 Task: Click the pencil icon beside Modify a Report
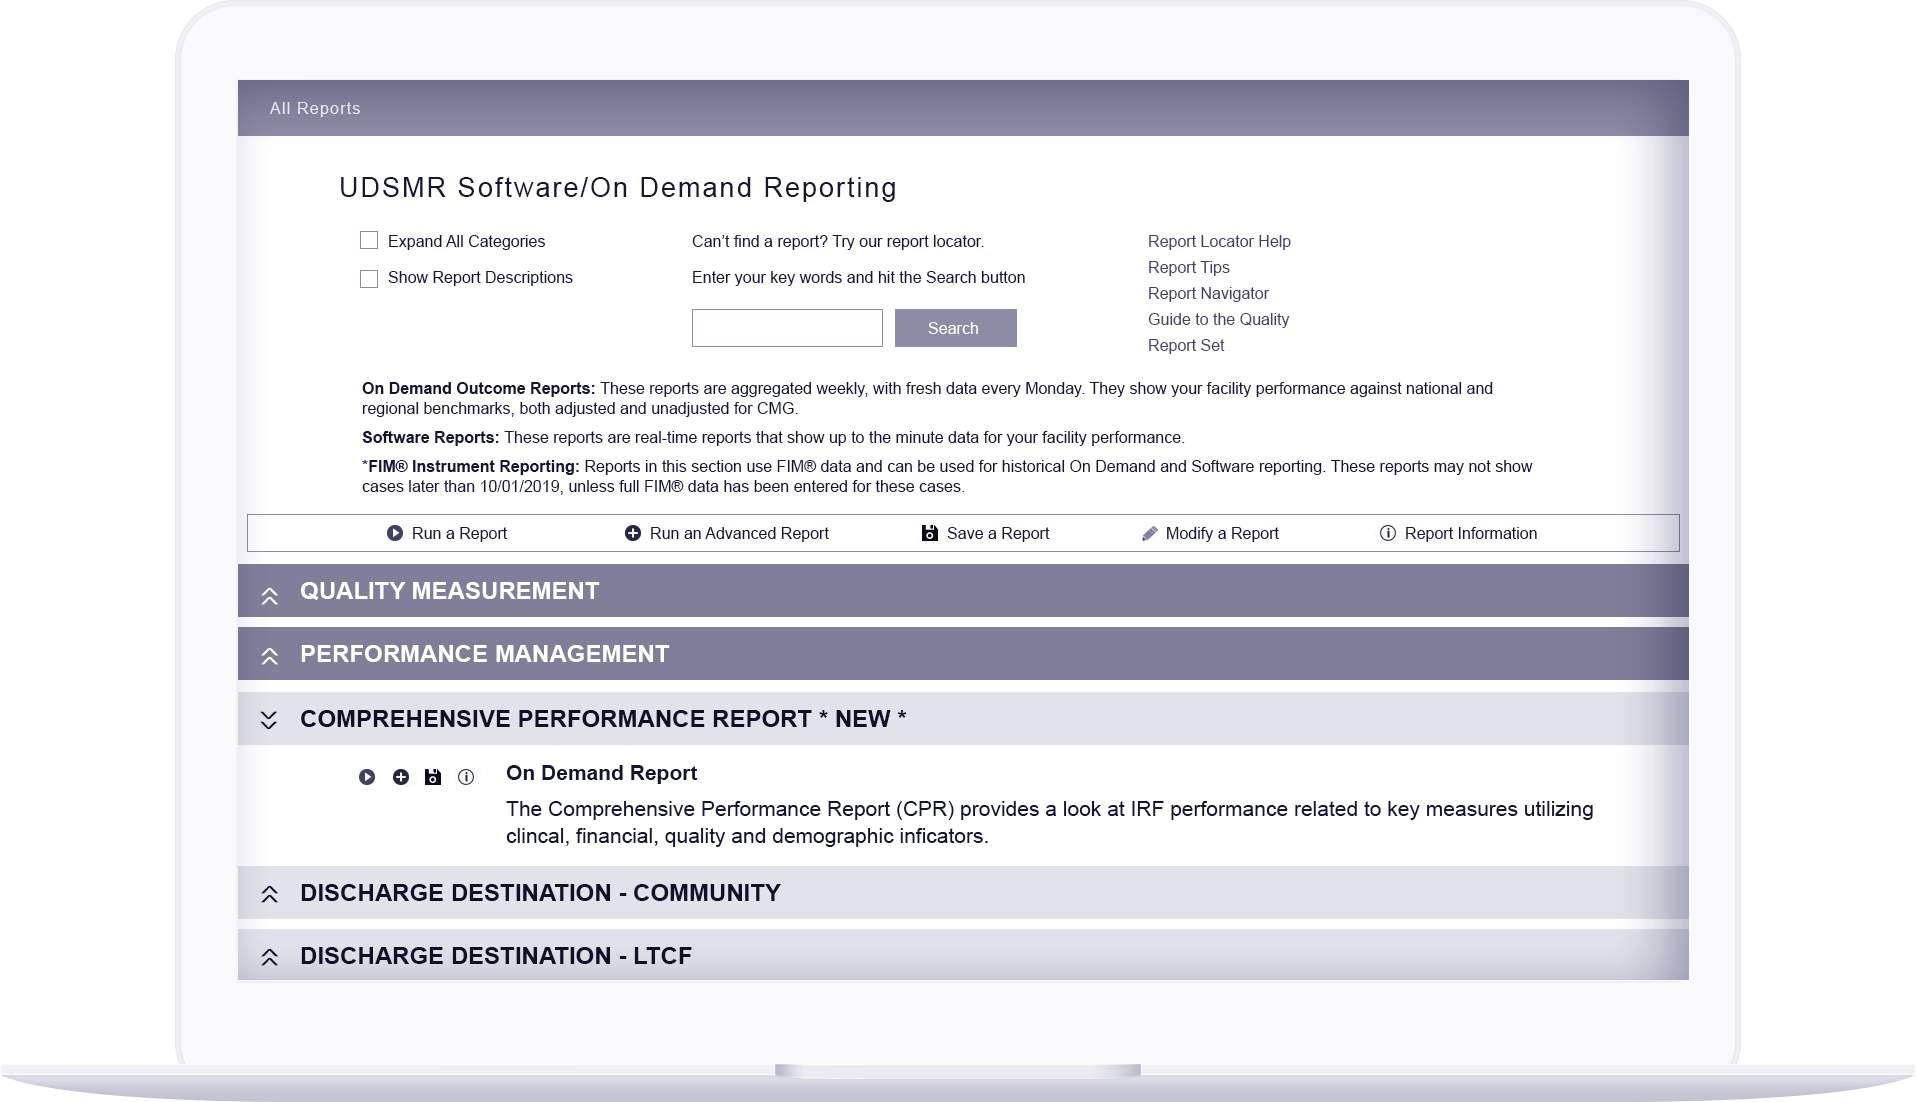[1150, 533]
